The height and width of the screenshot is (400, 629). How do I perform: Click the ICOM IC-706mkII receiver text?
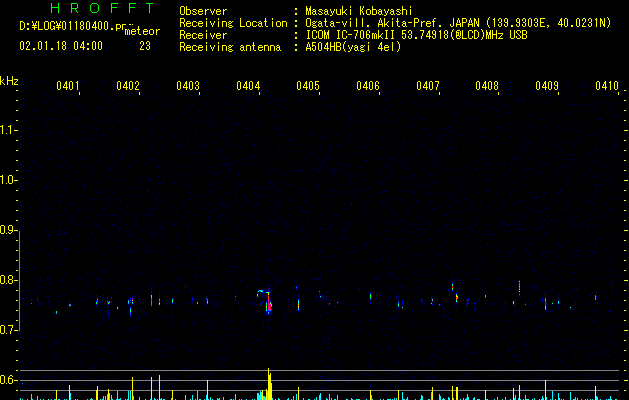[416, 35]
